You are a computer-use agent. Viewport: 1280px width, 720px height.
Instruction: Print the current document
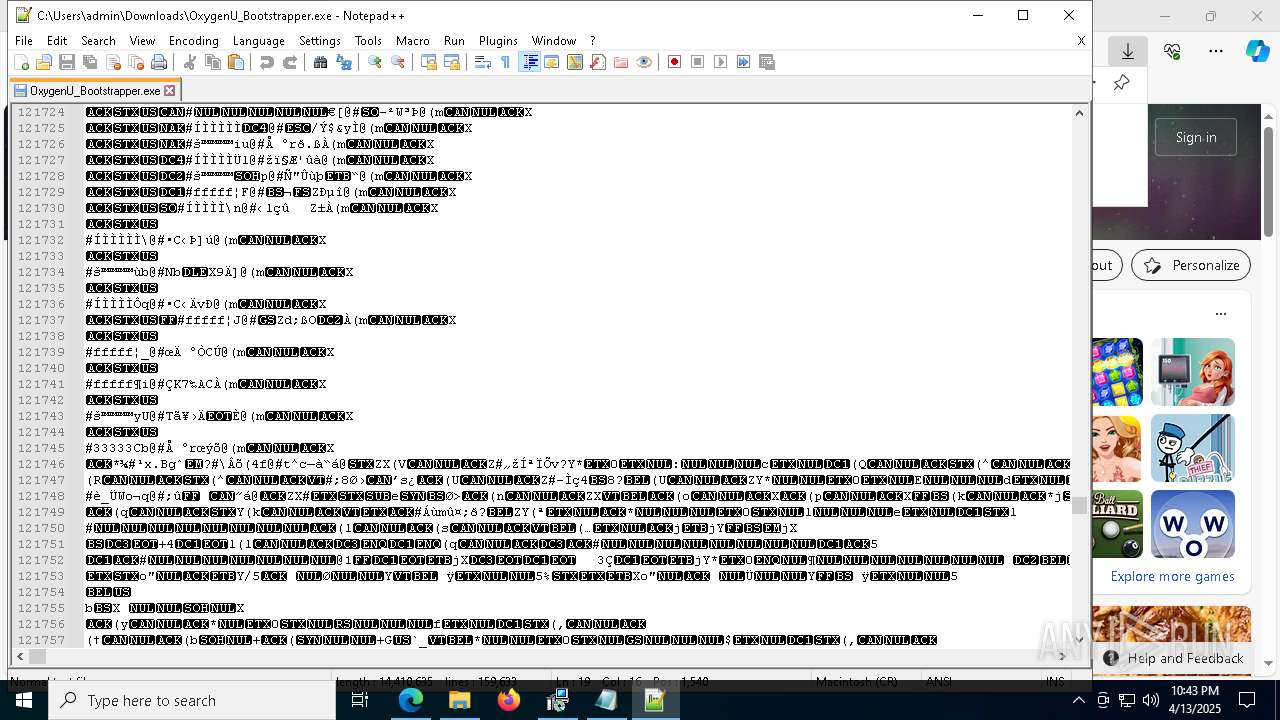[x=159, y=62]
